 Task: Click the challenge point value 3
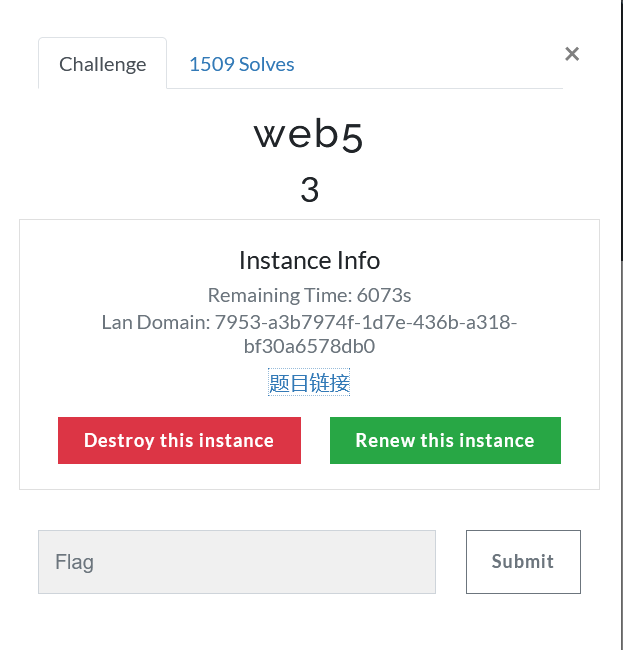(x=309, y=189)
